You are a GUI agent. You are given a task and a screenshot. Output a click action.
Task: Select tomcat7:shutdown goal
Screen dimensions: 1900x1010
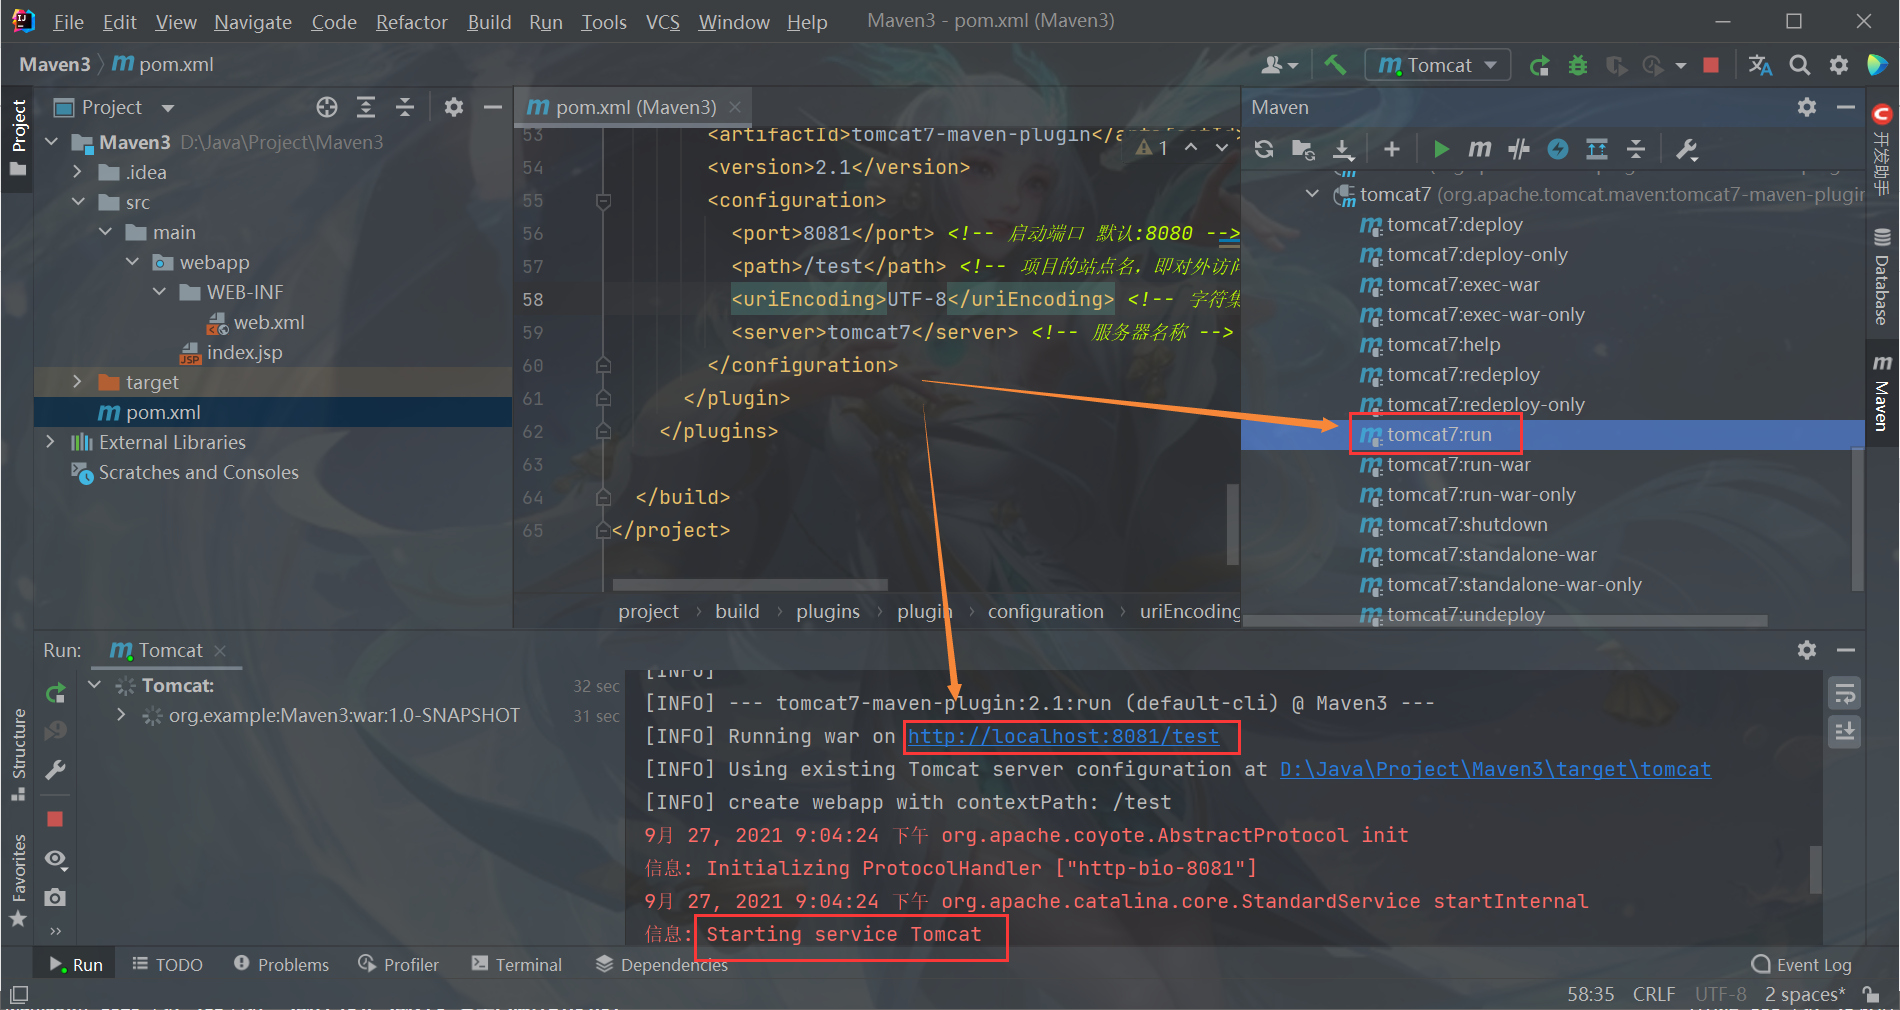[x=1466, y=525]
